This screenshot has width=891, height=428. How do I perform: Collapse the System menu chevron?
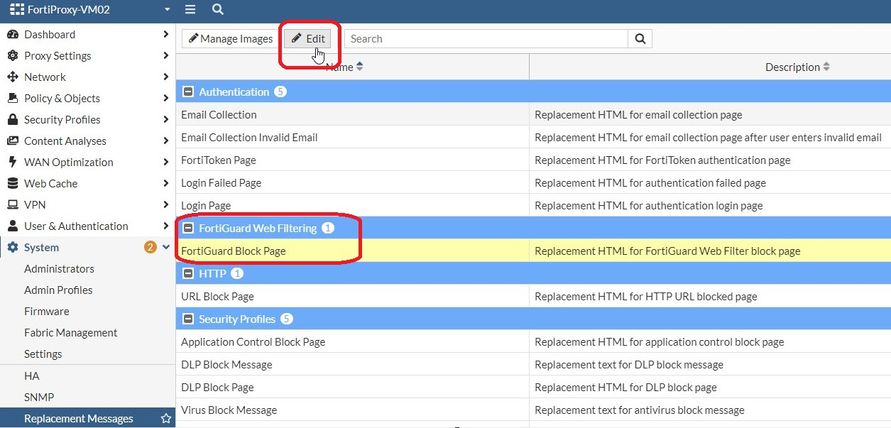tap(166, 247)
